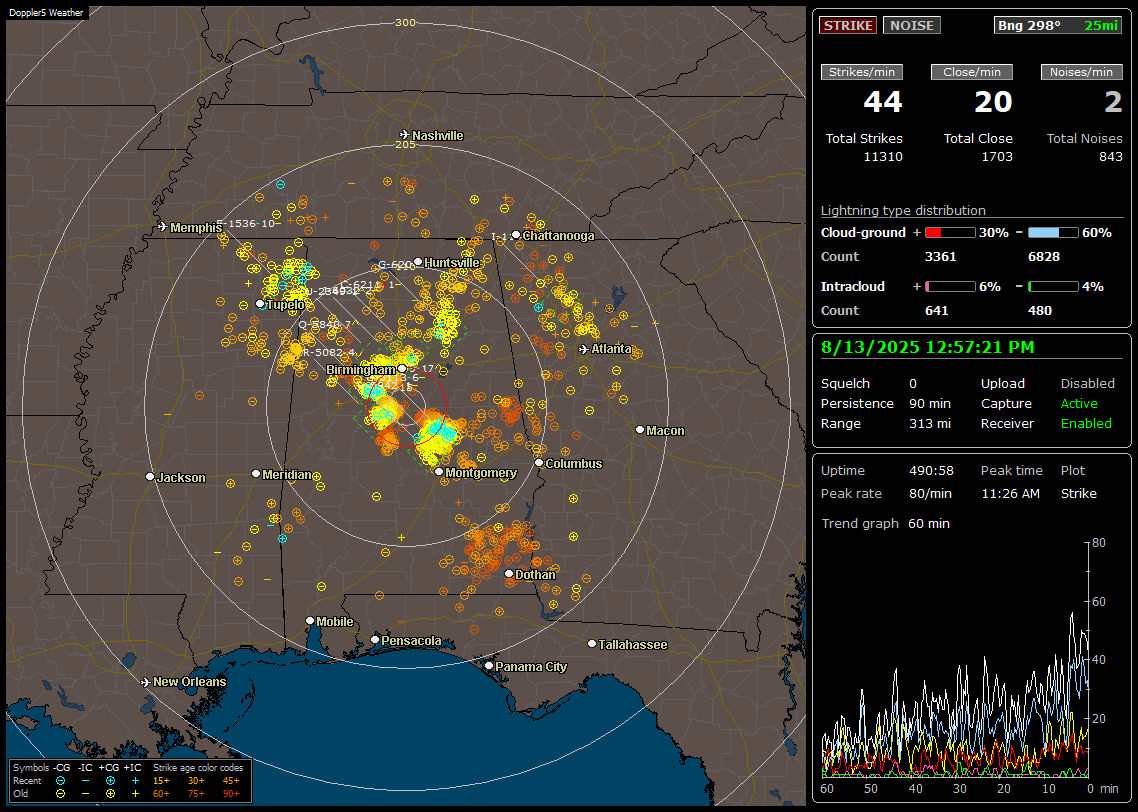Click the Atlanta airport plane icon
The image size is (1138, 812).
pos(584,349)
